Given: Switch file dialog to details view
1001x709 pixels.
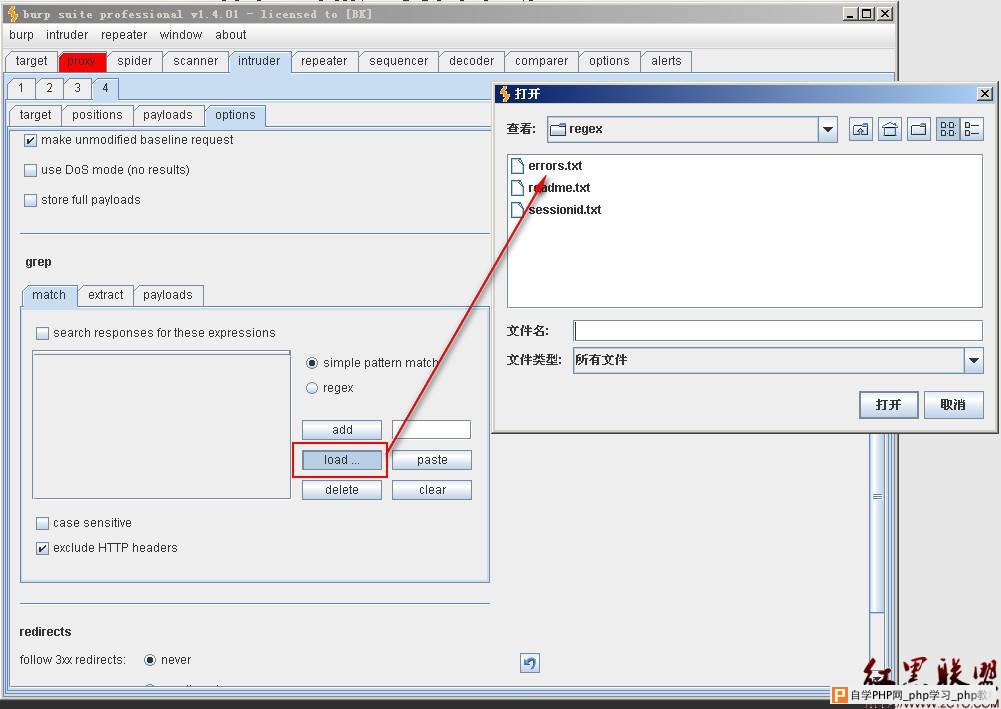Looking at the screenshot, I should (972, 130).
